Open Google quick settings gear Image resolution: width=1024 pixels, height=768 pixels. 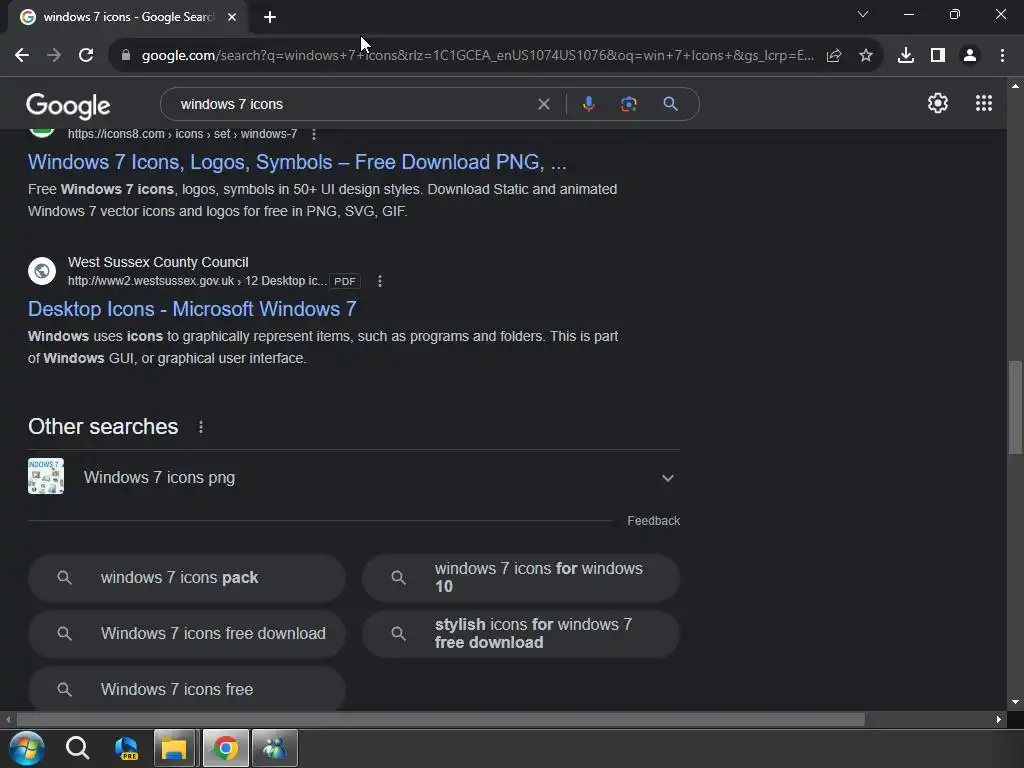pos(938,103)
